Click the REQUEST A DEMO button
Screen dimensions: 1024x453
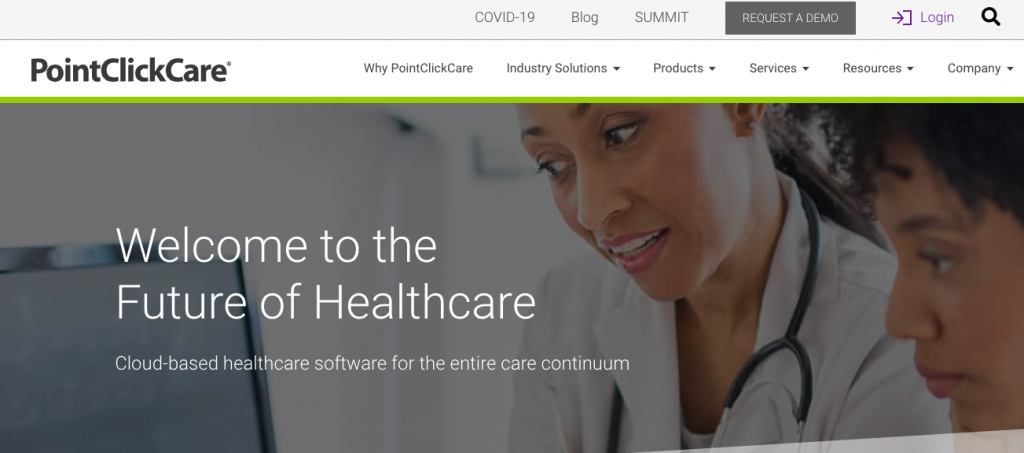pyautogui.click(x=790, y=18)
